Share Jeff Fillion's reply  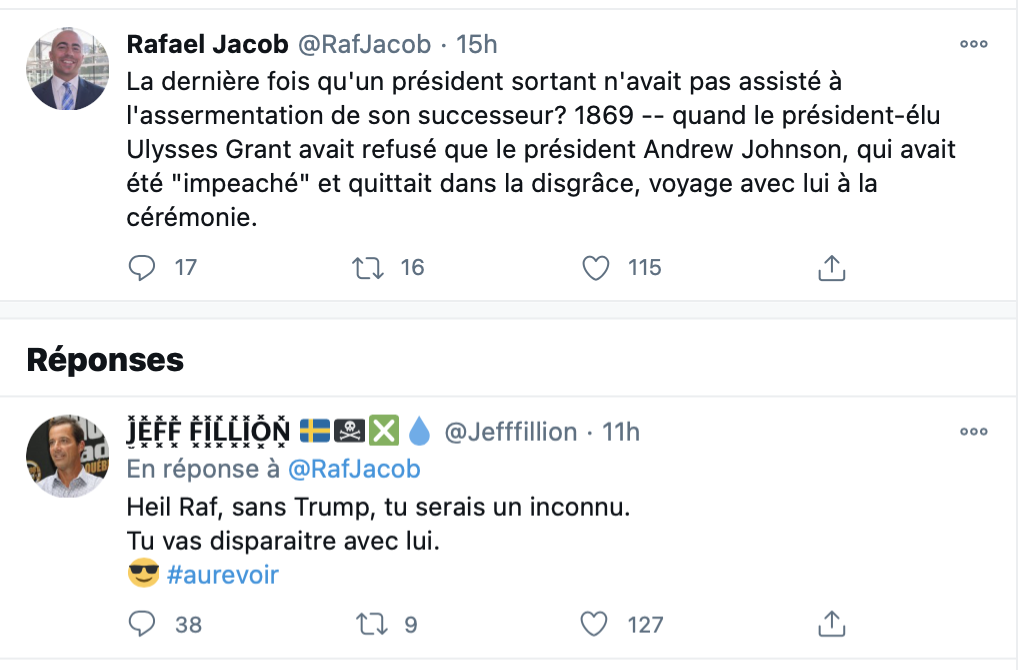click(832, 624)
